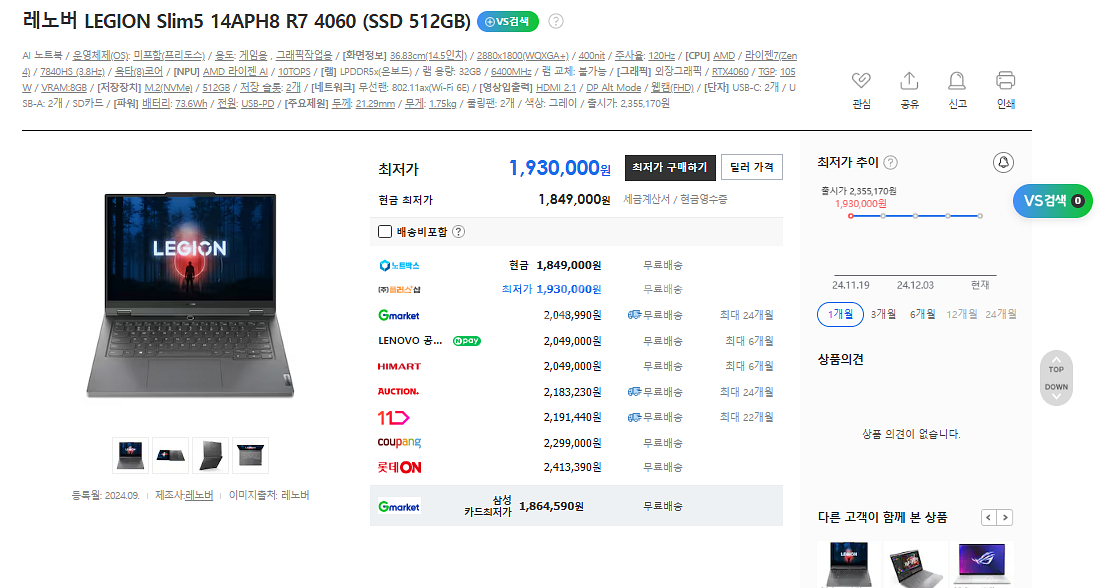
Task: Click AUCTION 2,183,230원 price
Action: [x=572, y=392]
